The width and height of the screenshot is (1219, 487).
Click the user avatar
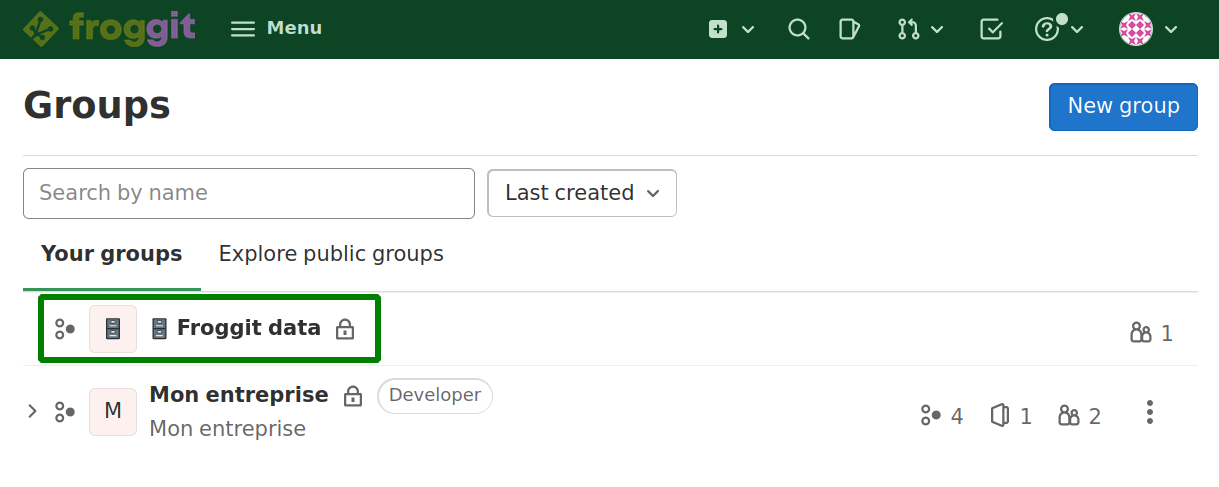tap(1136, 29)
